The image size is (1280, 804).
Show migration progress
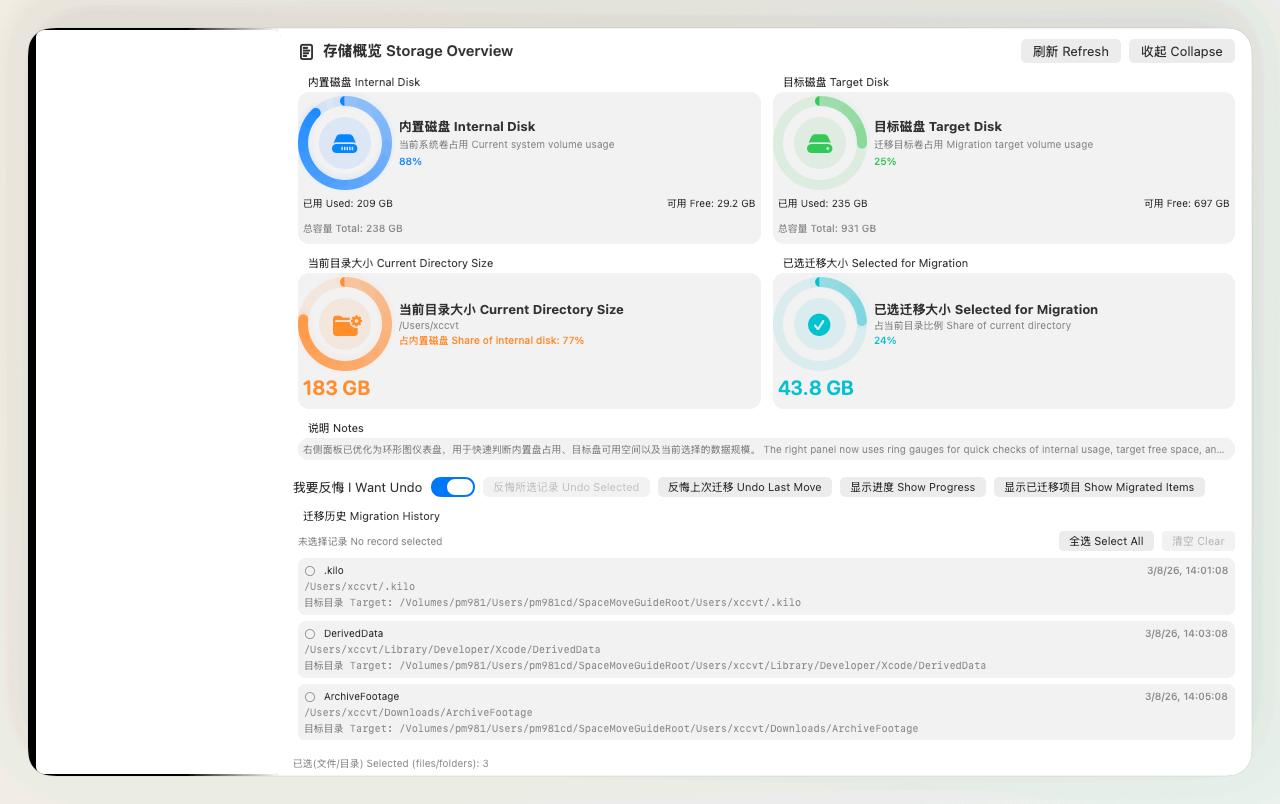click(x=912, y=487)
